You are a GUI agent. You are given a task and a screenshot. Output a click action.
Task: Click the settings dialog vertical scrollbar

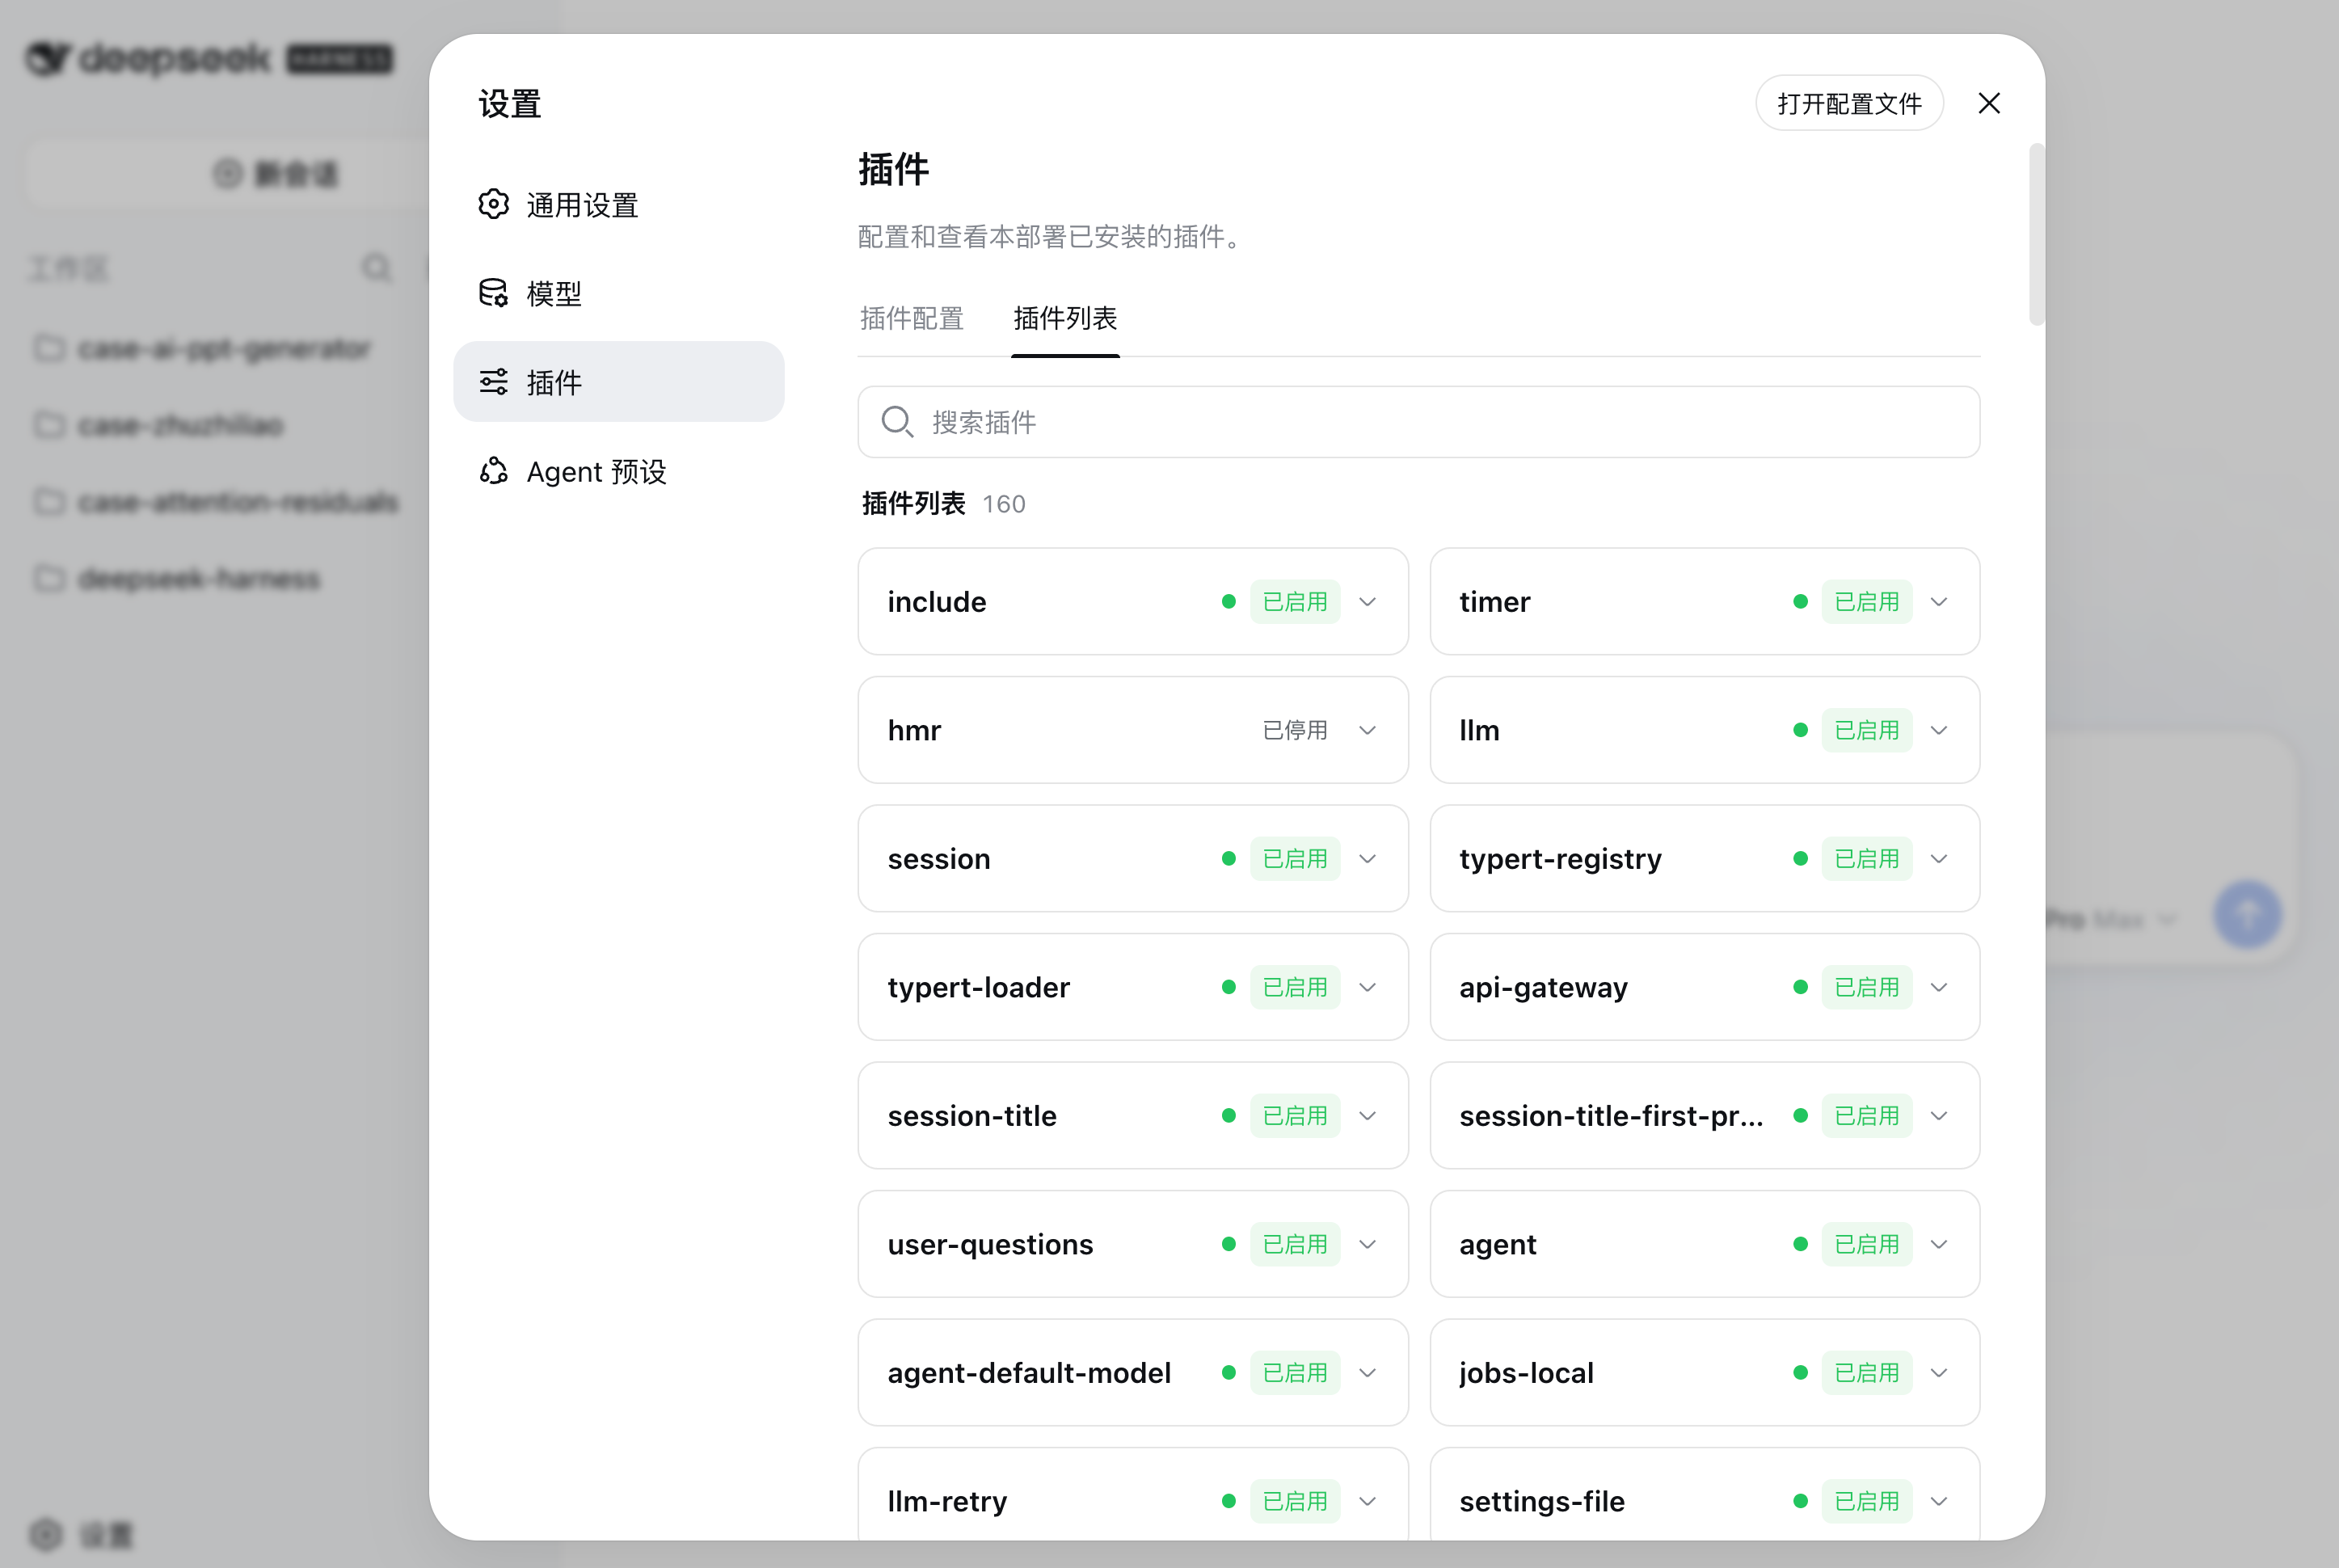pos(2036,234)
